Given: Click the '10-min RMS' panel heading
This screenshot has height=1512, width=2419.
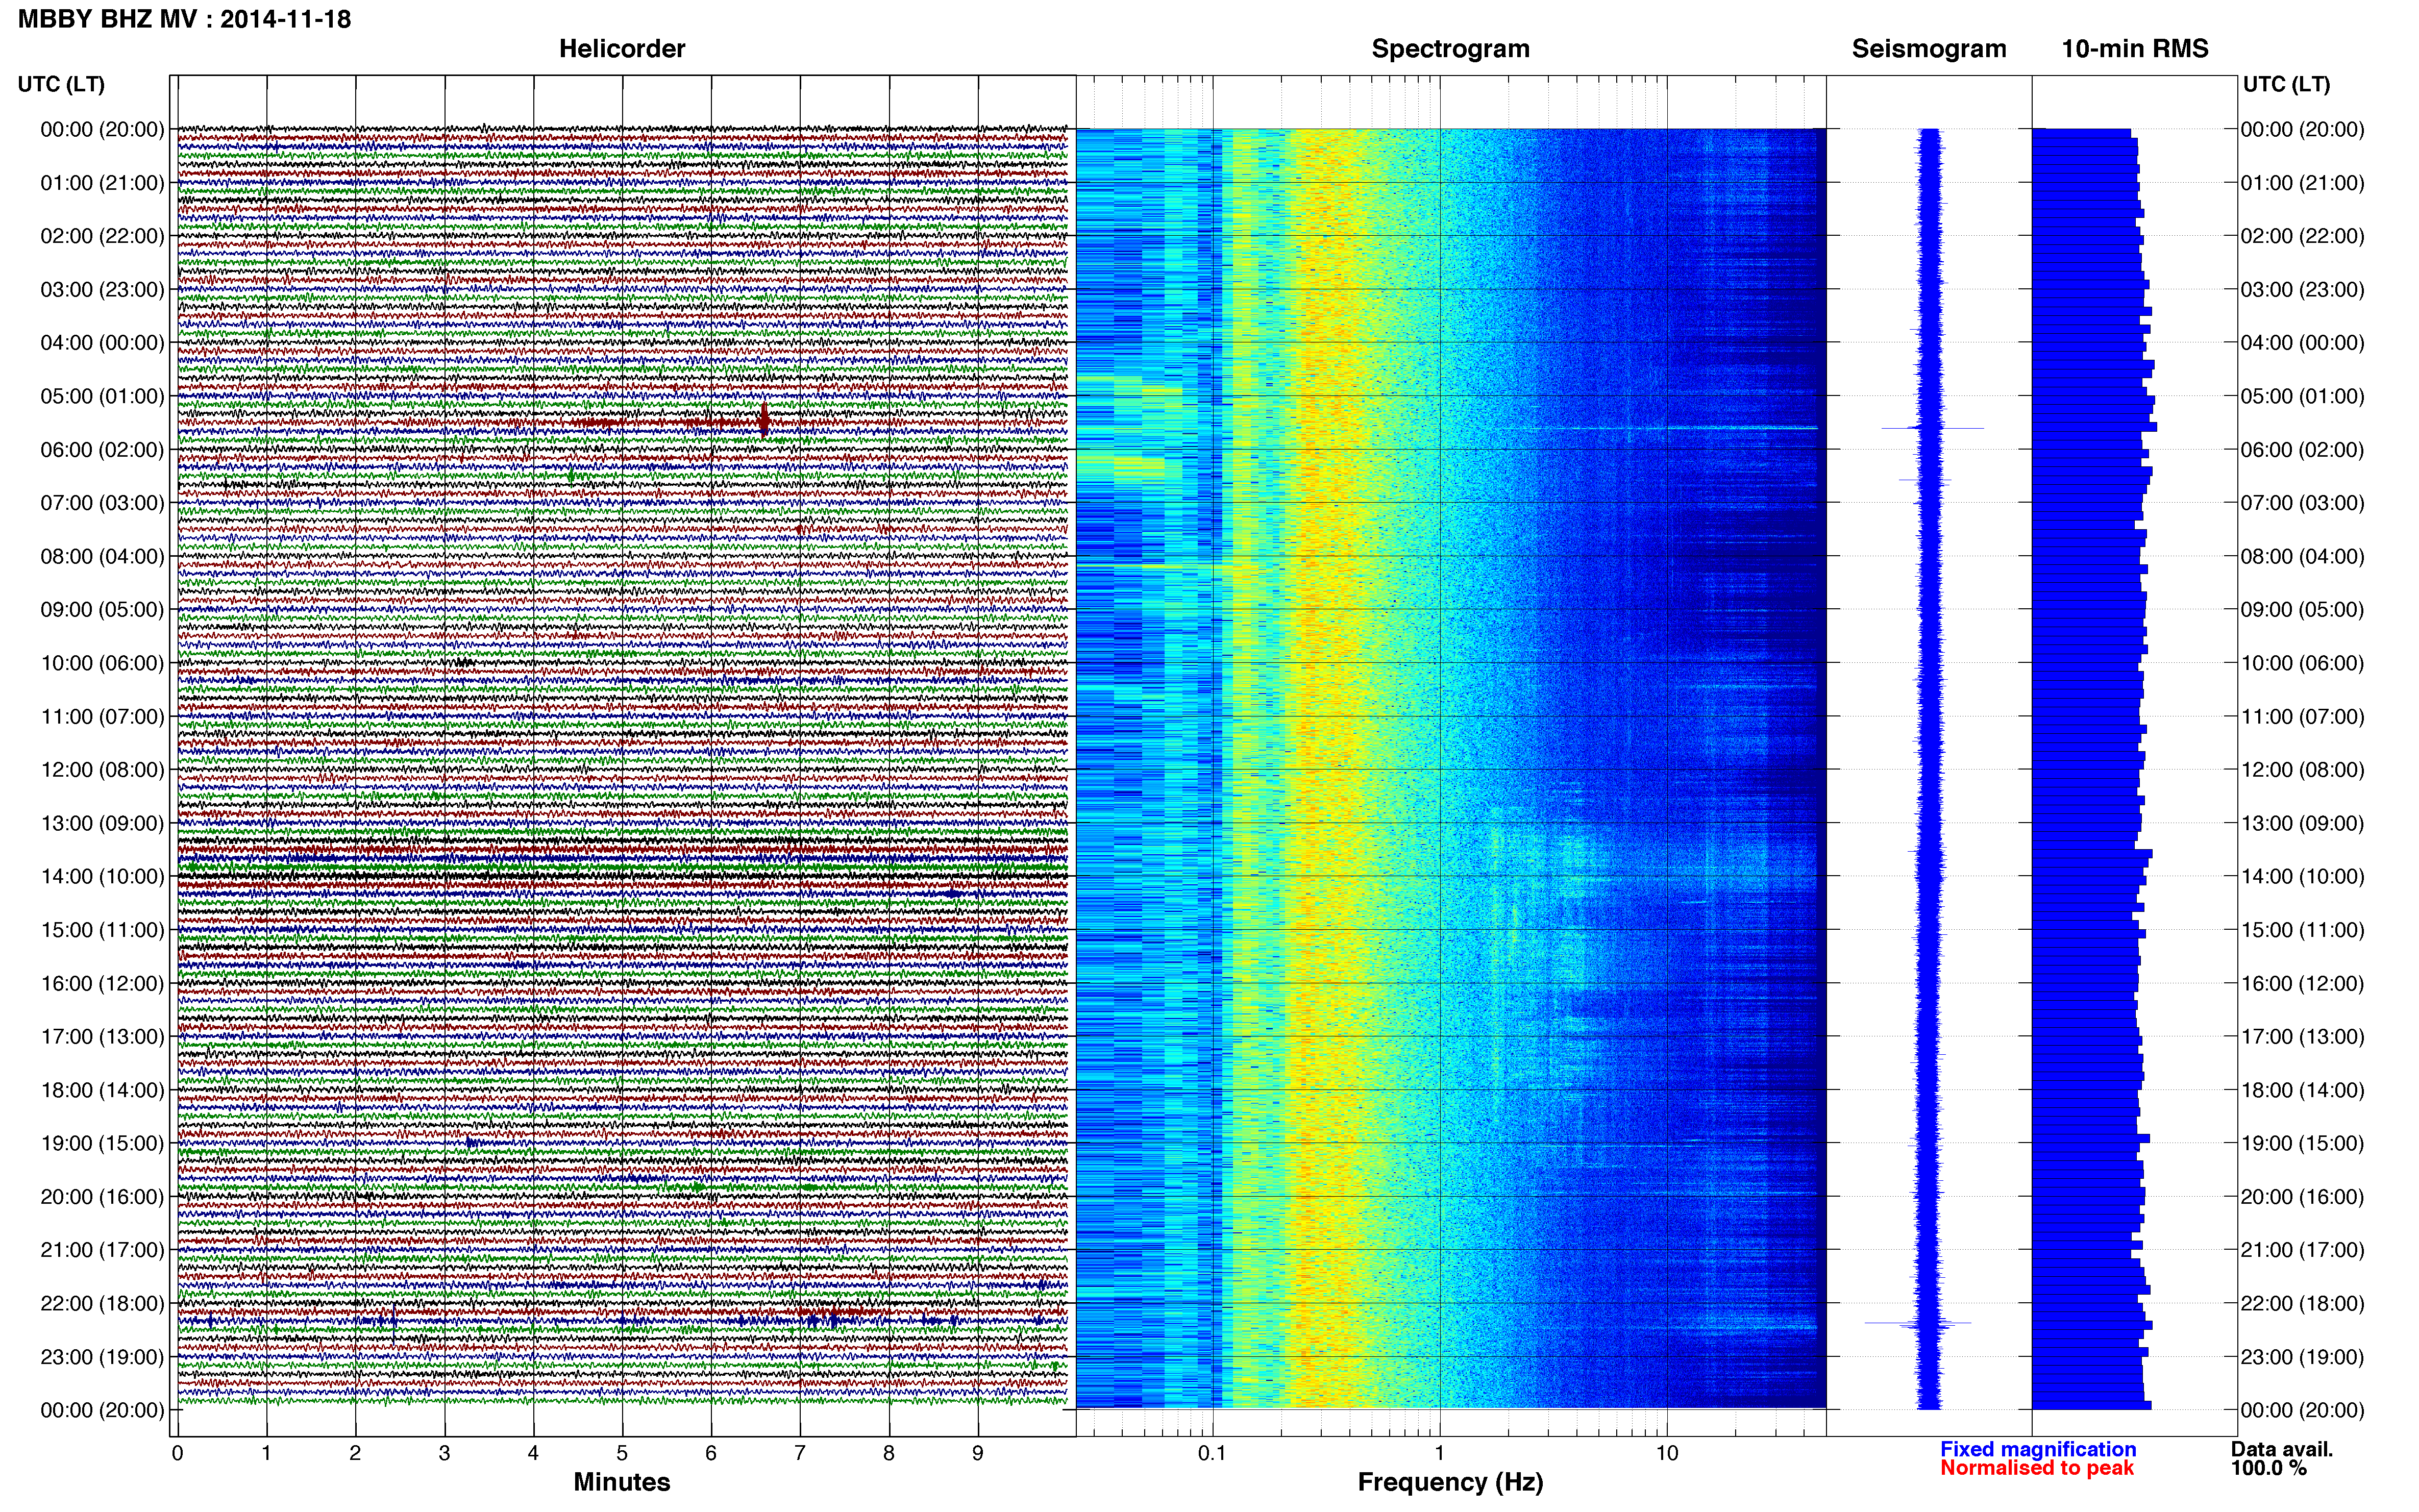Looking at the screenshot, I should pyautogui.click(x=2135, y=49).
